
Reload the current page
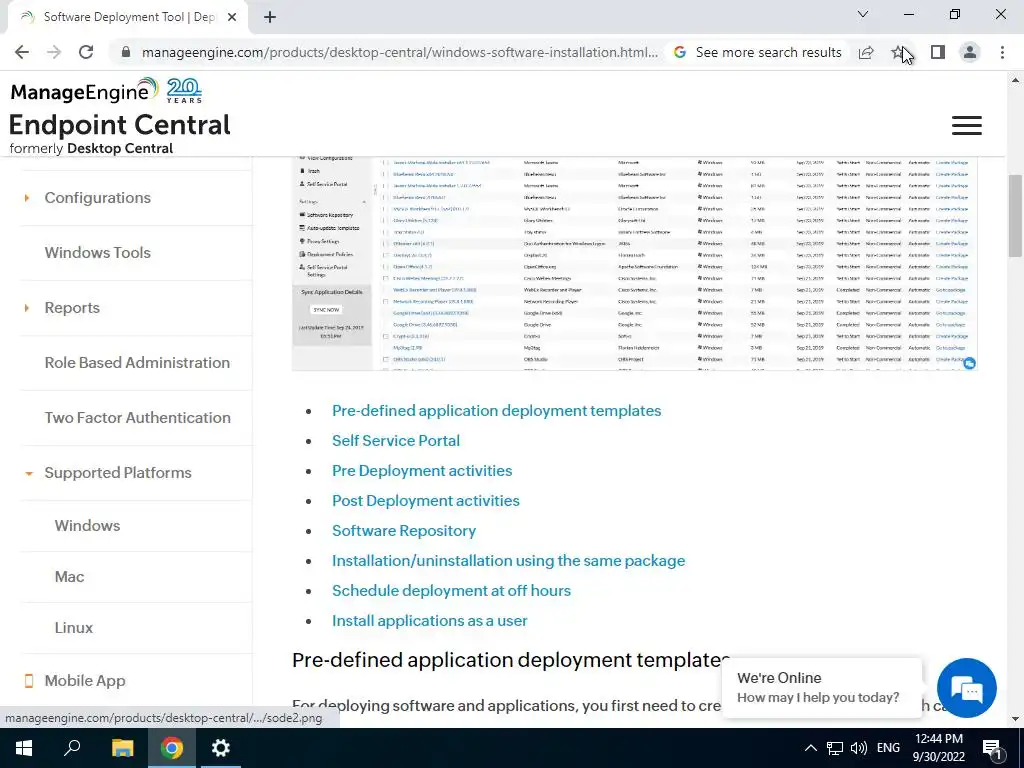(86, 52)
